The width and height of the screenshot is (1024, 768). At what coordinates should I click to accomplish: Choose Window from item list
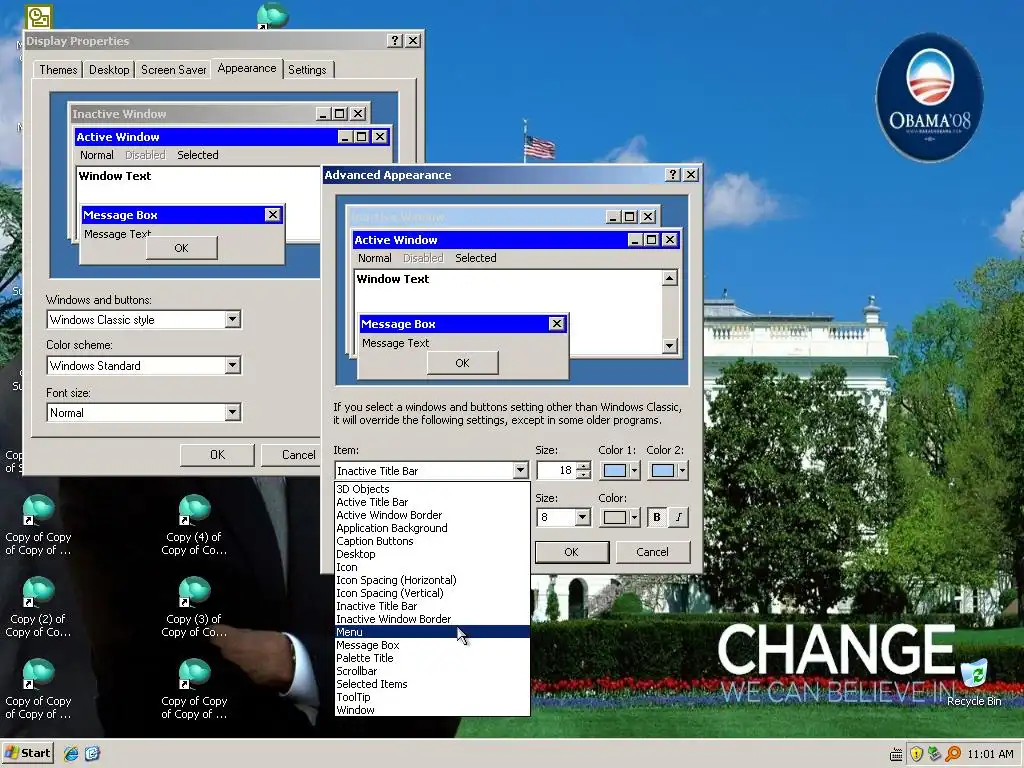[x=432, y=710]
